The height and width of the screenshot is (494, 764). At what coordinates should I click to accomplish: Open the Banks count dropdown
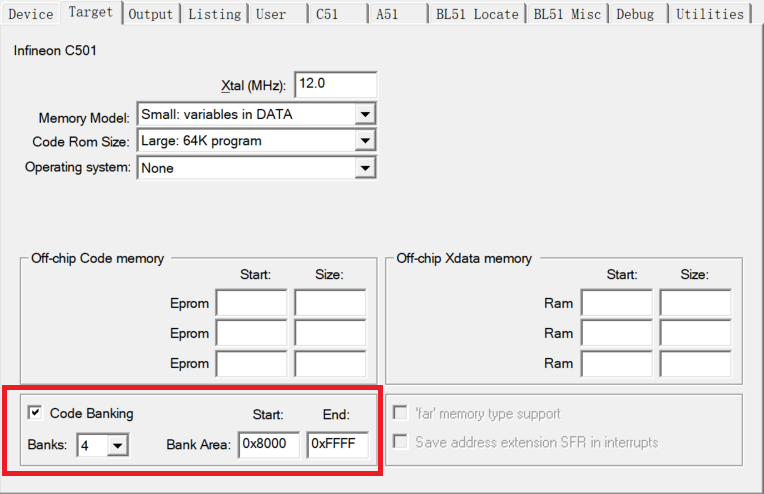pyautogui.click(x=118, y=445)
